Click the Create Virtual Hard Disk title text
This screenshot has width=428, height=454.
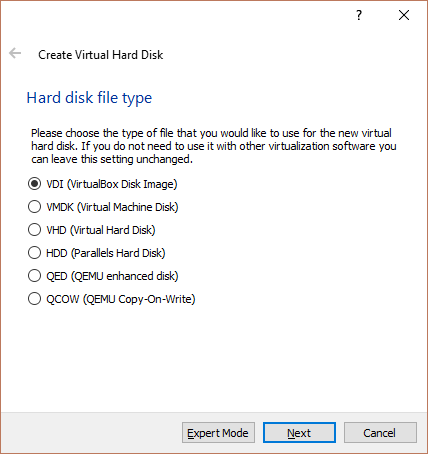pyautogui.click(x=101, y=55)
